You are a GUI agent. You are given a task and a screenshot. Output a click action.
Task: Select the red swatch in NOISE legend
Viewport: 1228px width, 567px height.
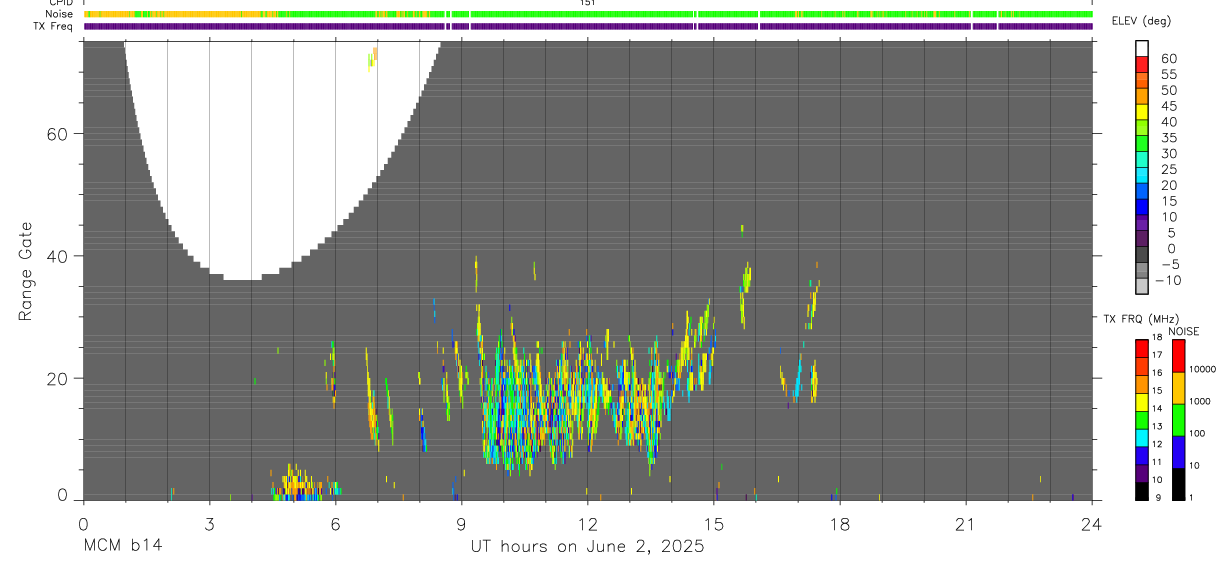[1179, 356]
